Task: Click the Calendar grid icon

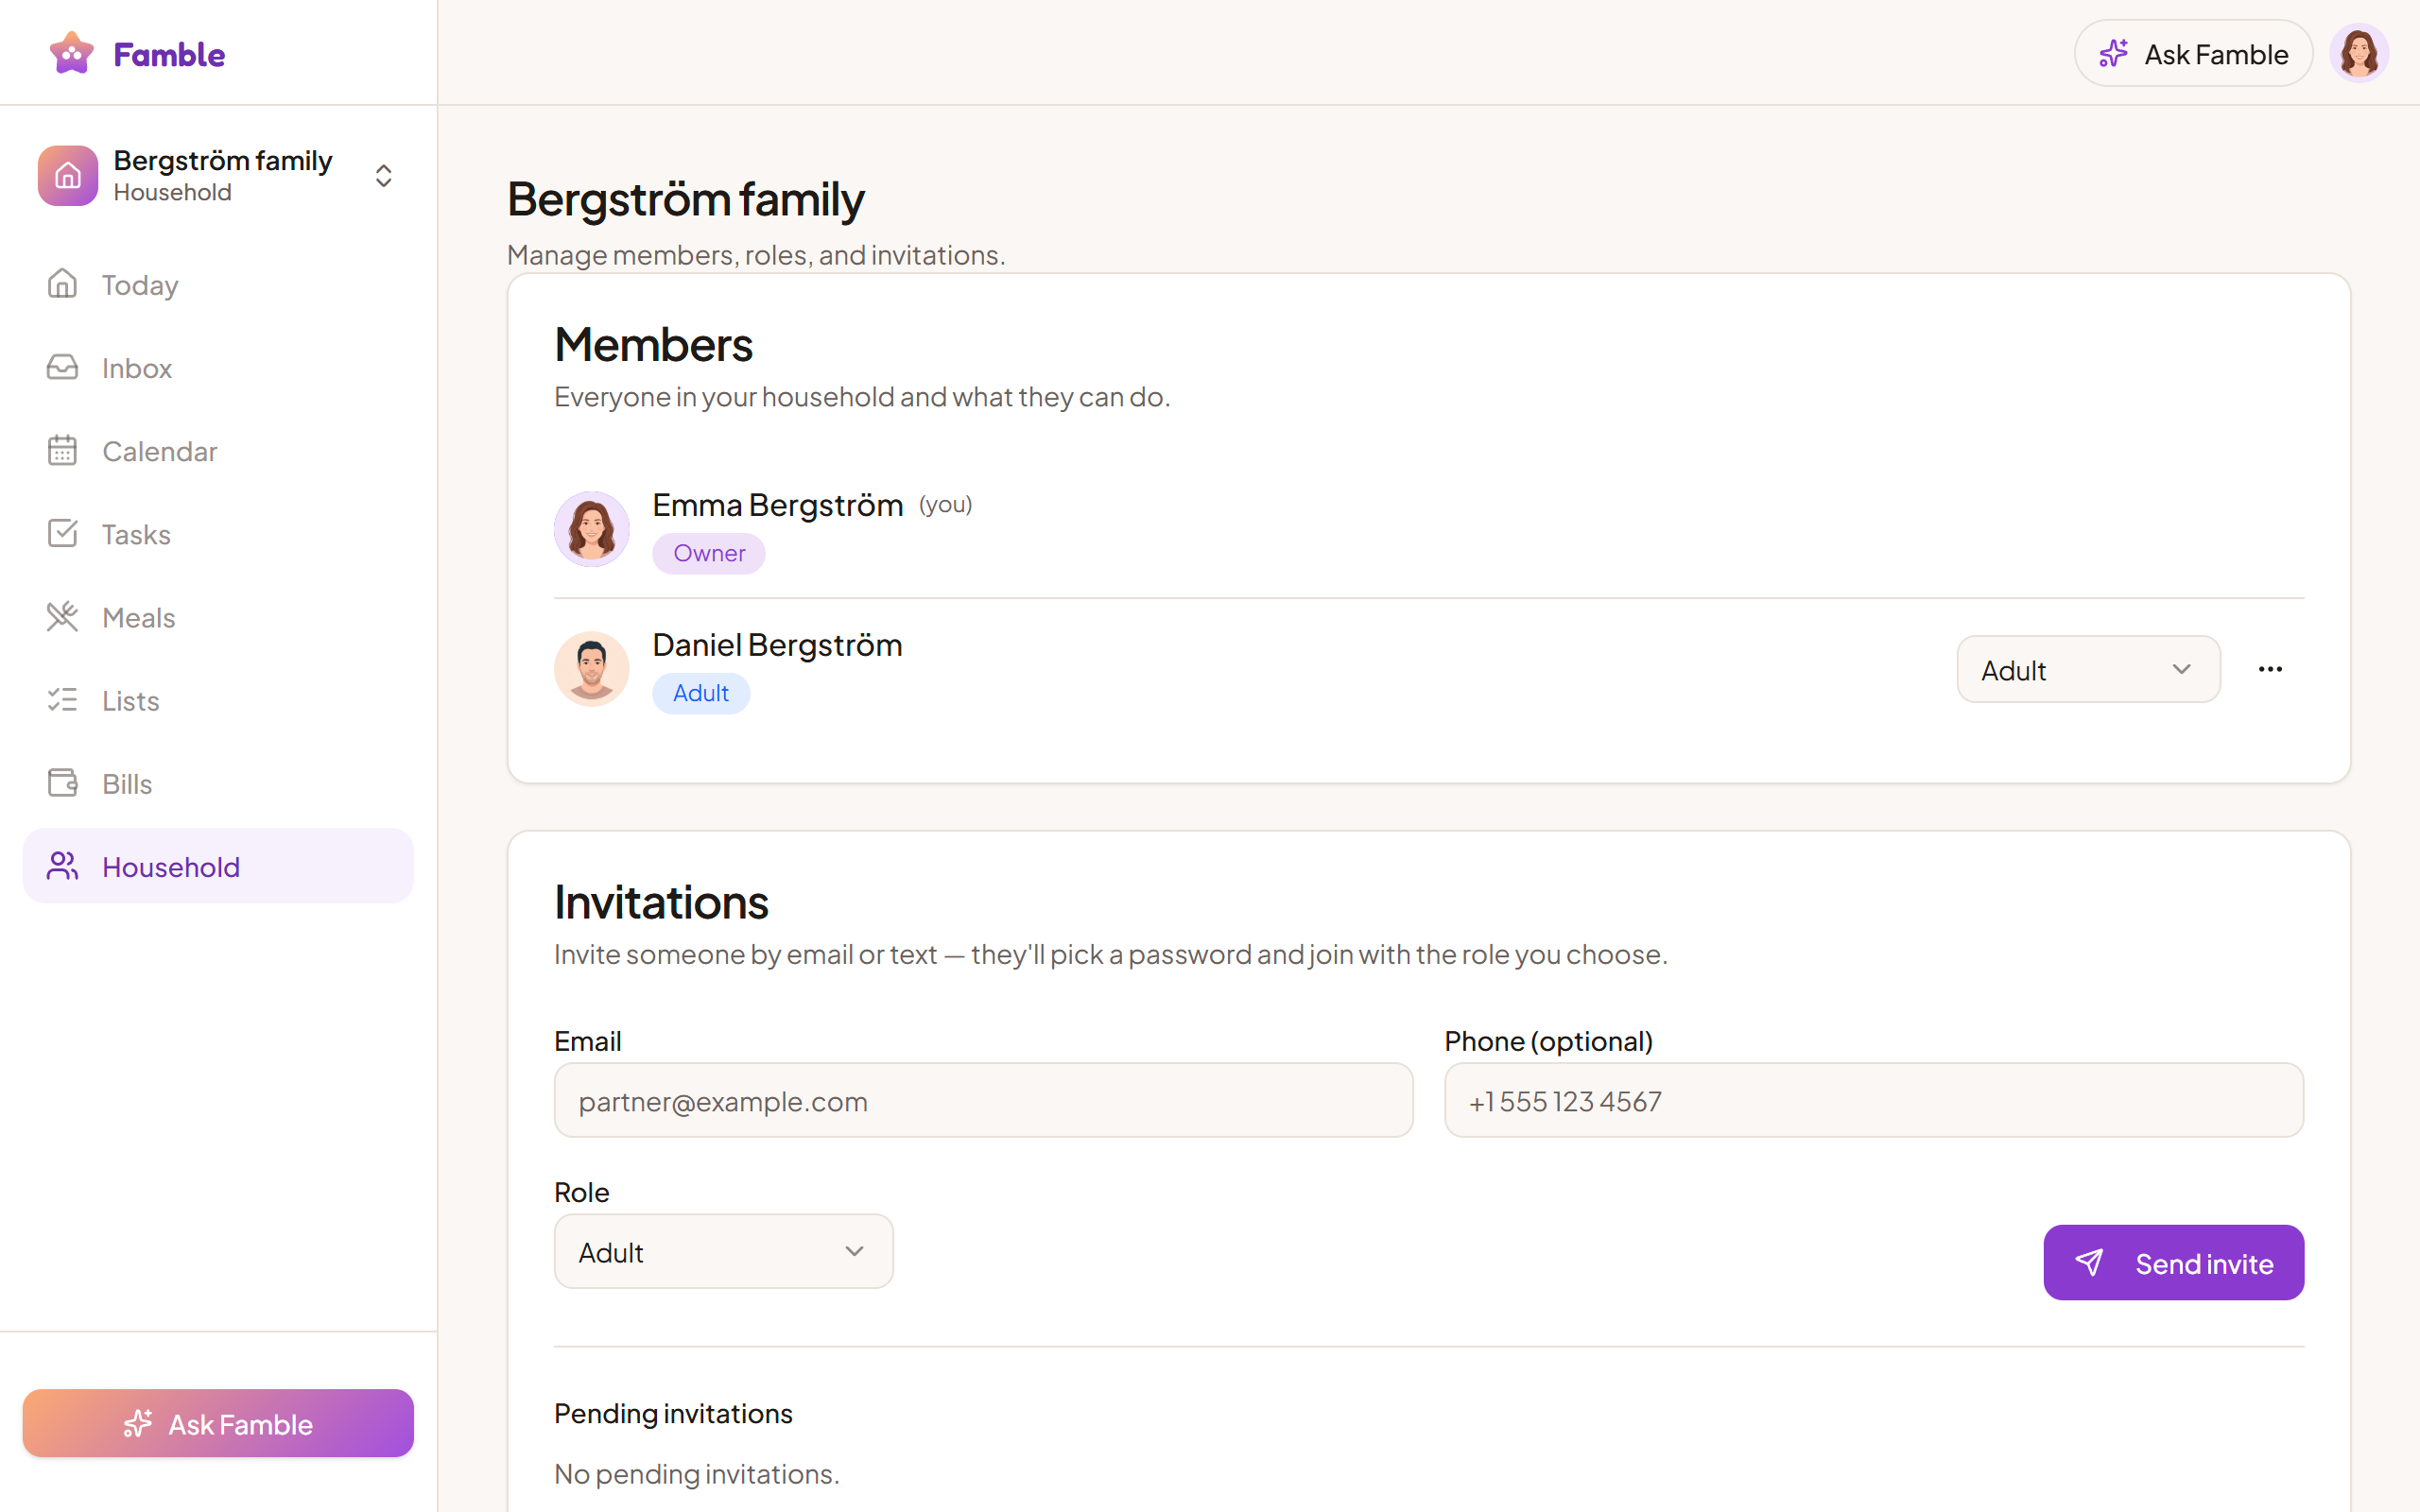Action: (x=62, y=450)
